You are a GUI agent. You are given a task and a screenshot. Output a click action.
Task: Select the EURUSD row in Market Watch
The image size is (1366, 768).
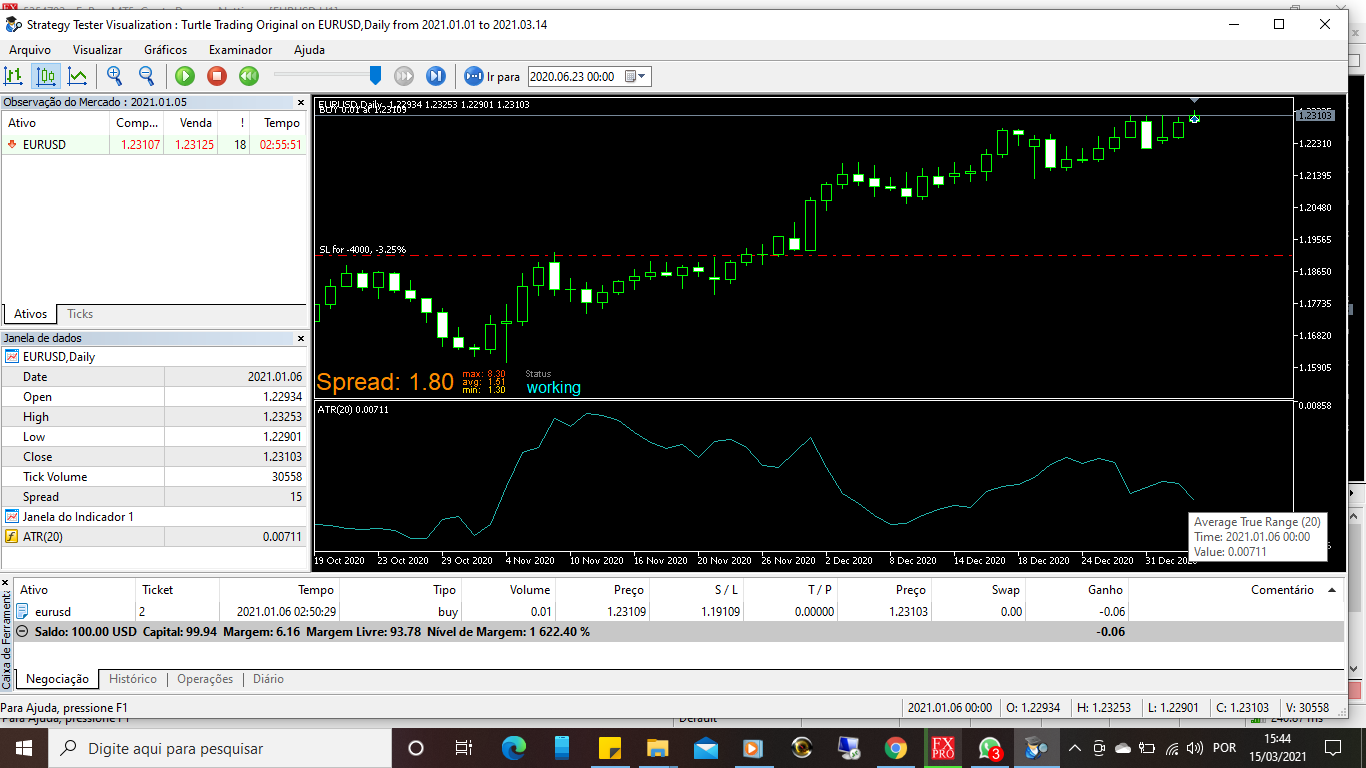[x=154, y=145]
